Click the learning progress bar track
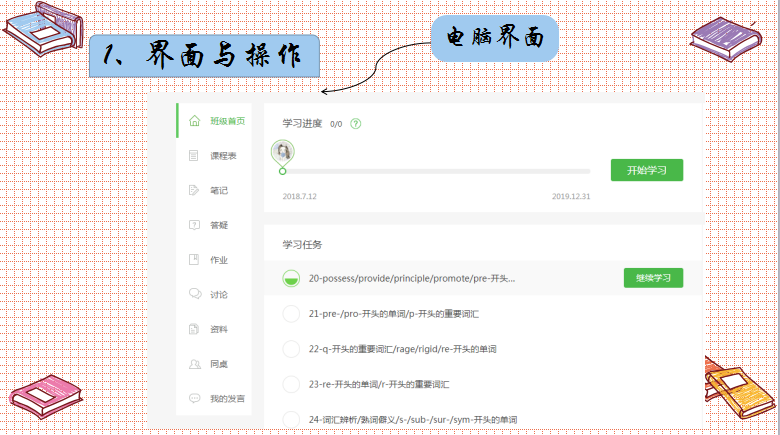Viewport: 780px width, 435px height. (x=436, y=171)
